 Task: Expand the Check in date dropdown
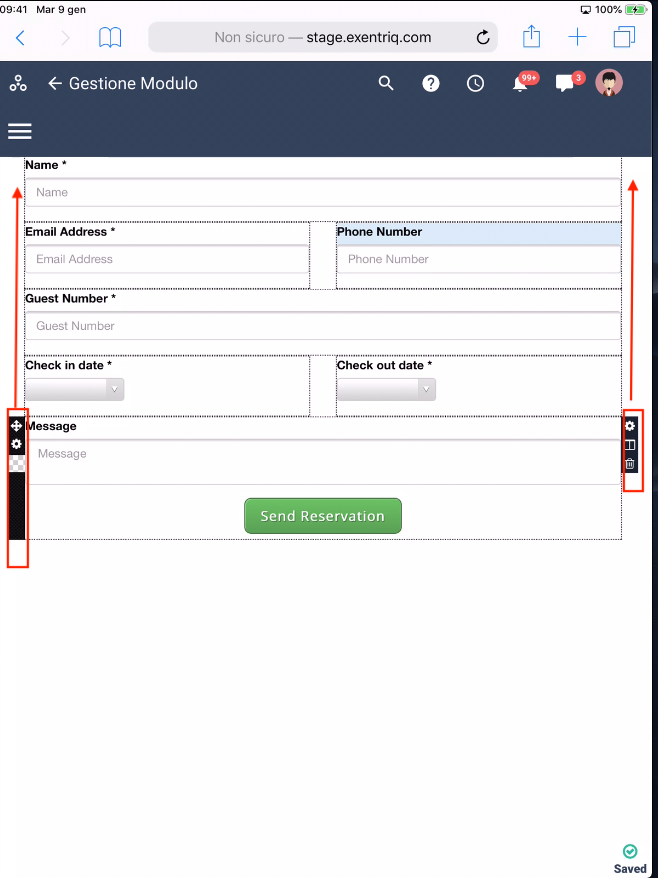(75, 389)
